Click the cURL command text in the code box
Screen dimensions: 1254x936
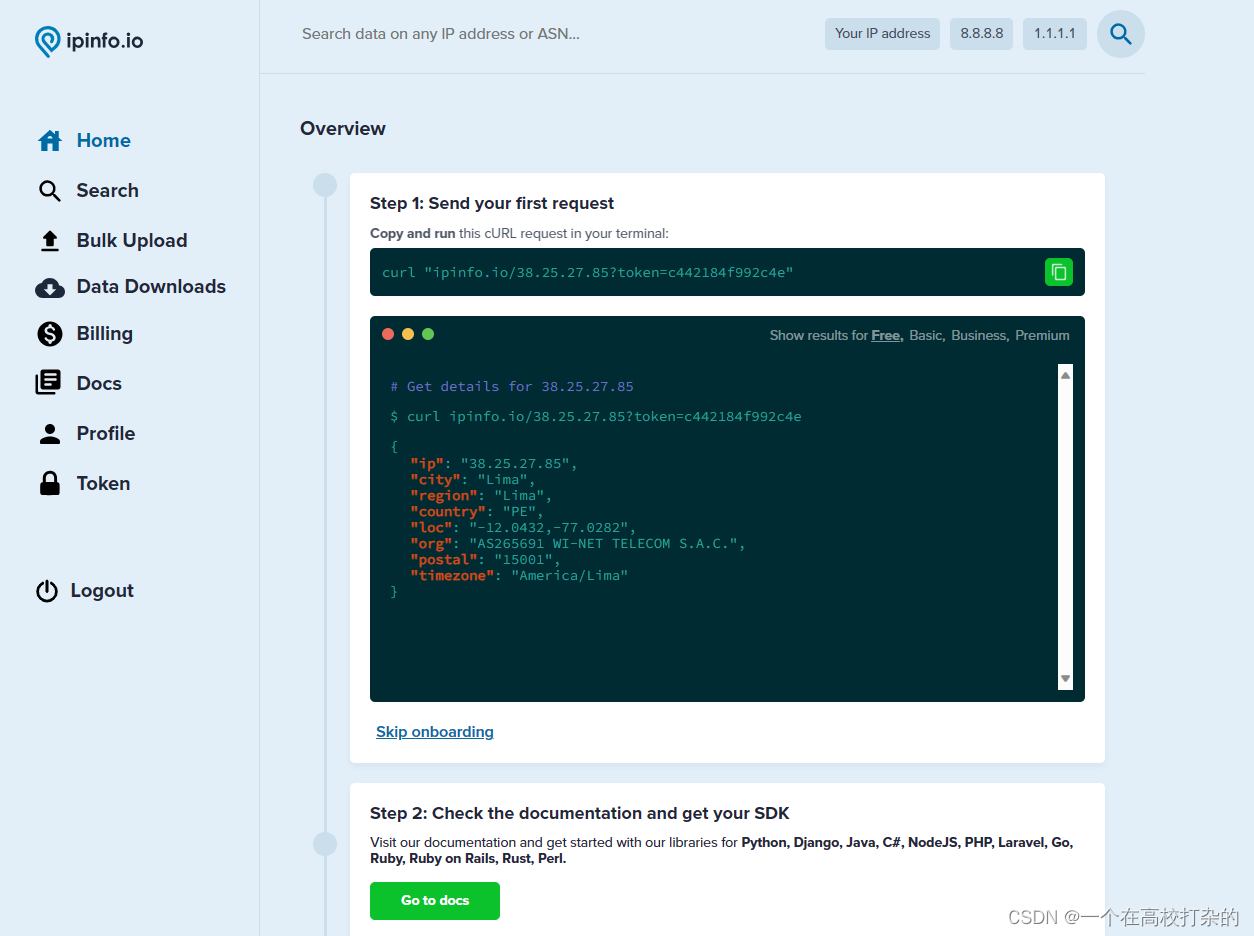(587, 272)
